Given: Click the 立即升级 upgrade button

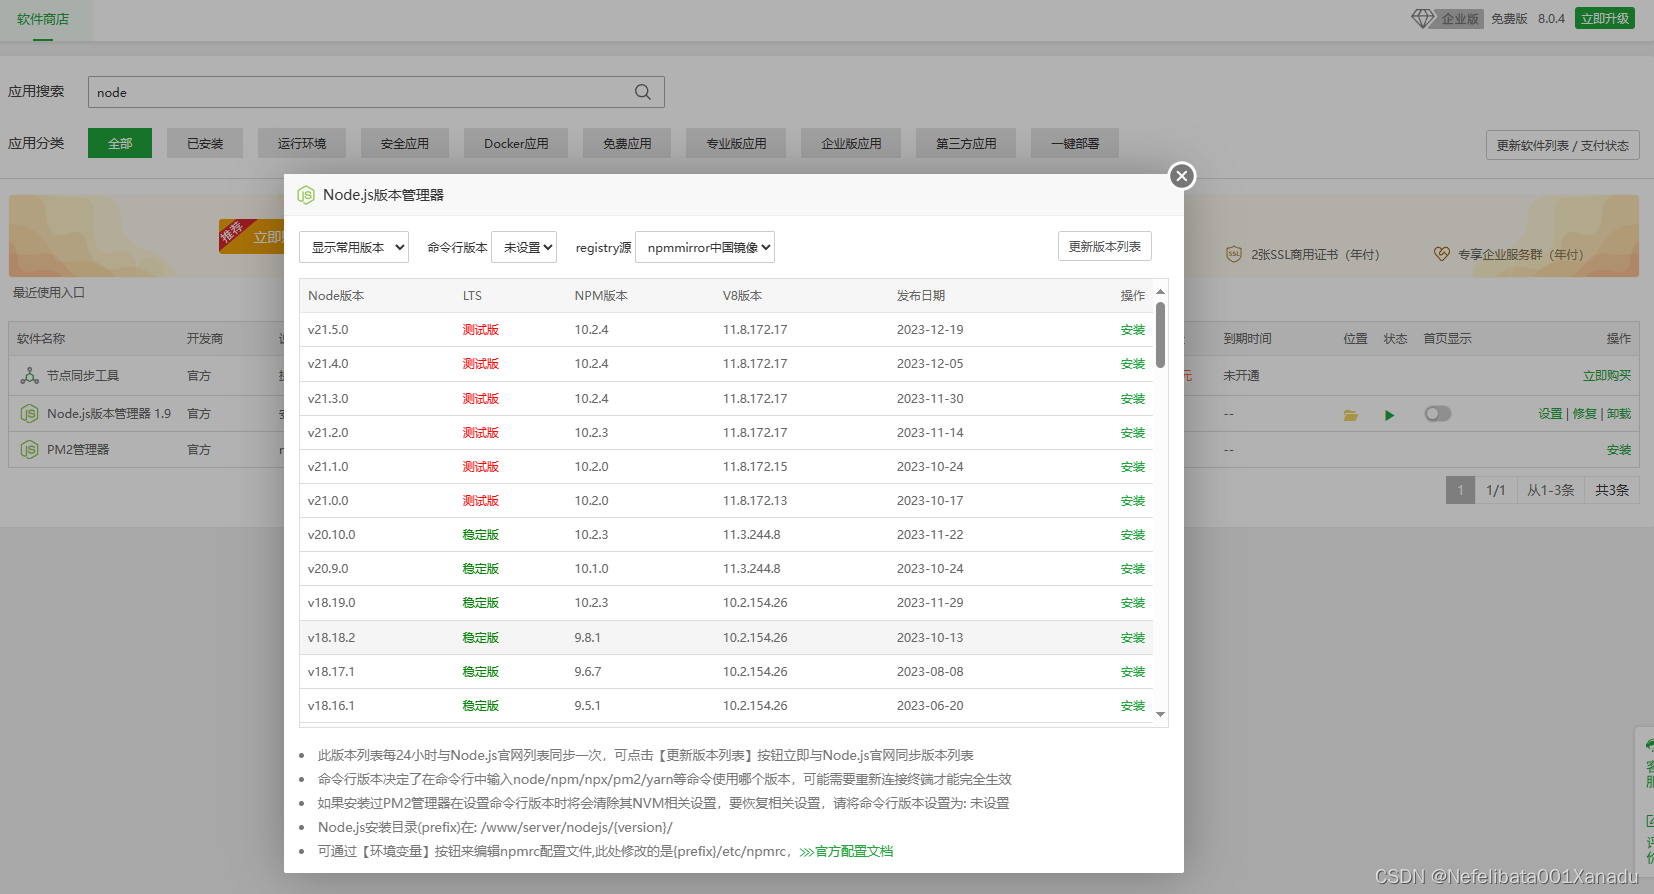Looking at the screenshot, I should (x=1605, y=18).
